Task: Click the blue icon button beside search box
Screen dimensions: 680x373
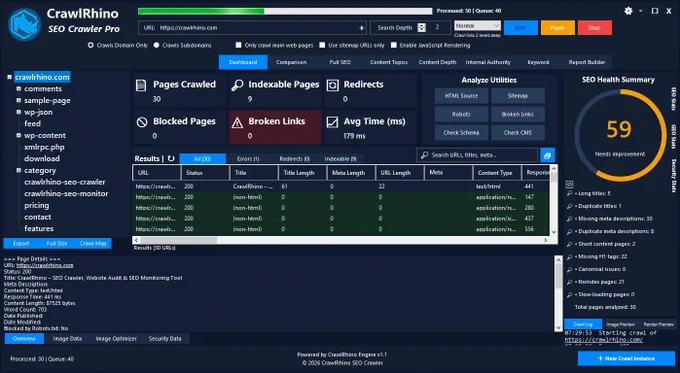Action: (547, 155)
